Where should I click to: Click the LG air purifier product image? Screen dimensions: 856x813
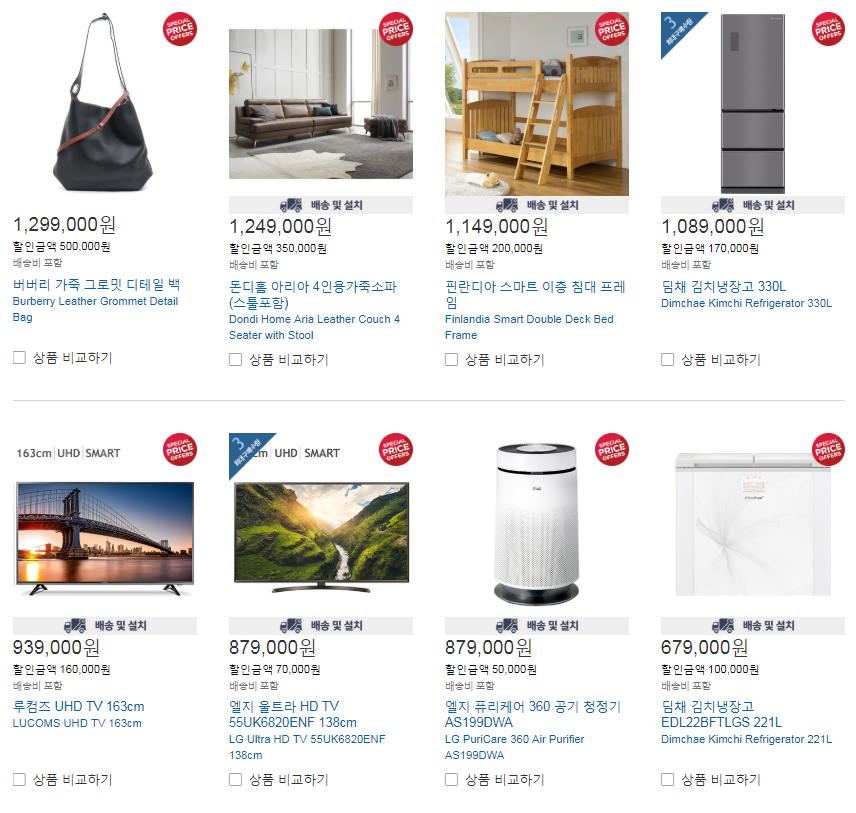[x=537, y=524]
